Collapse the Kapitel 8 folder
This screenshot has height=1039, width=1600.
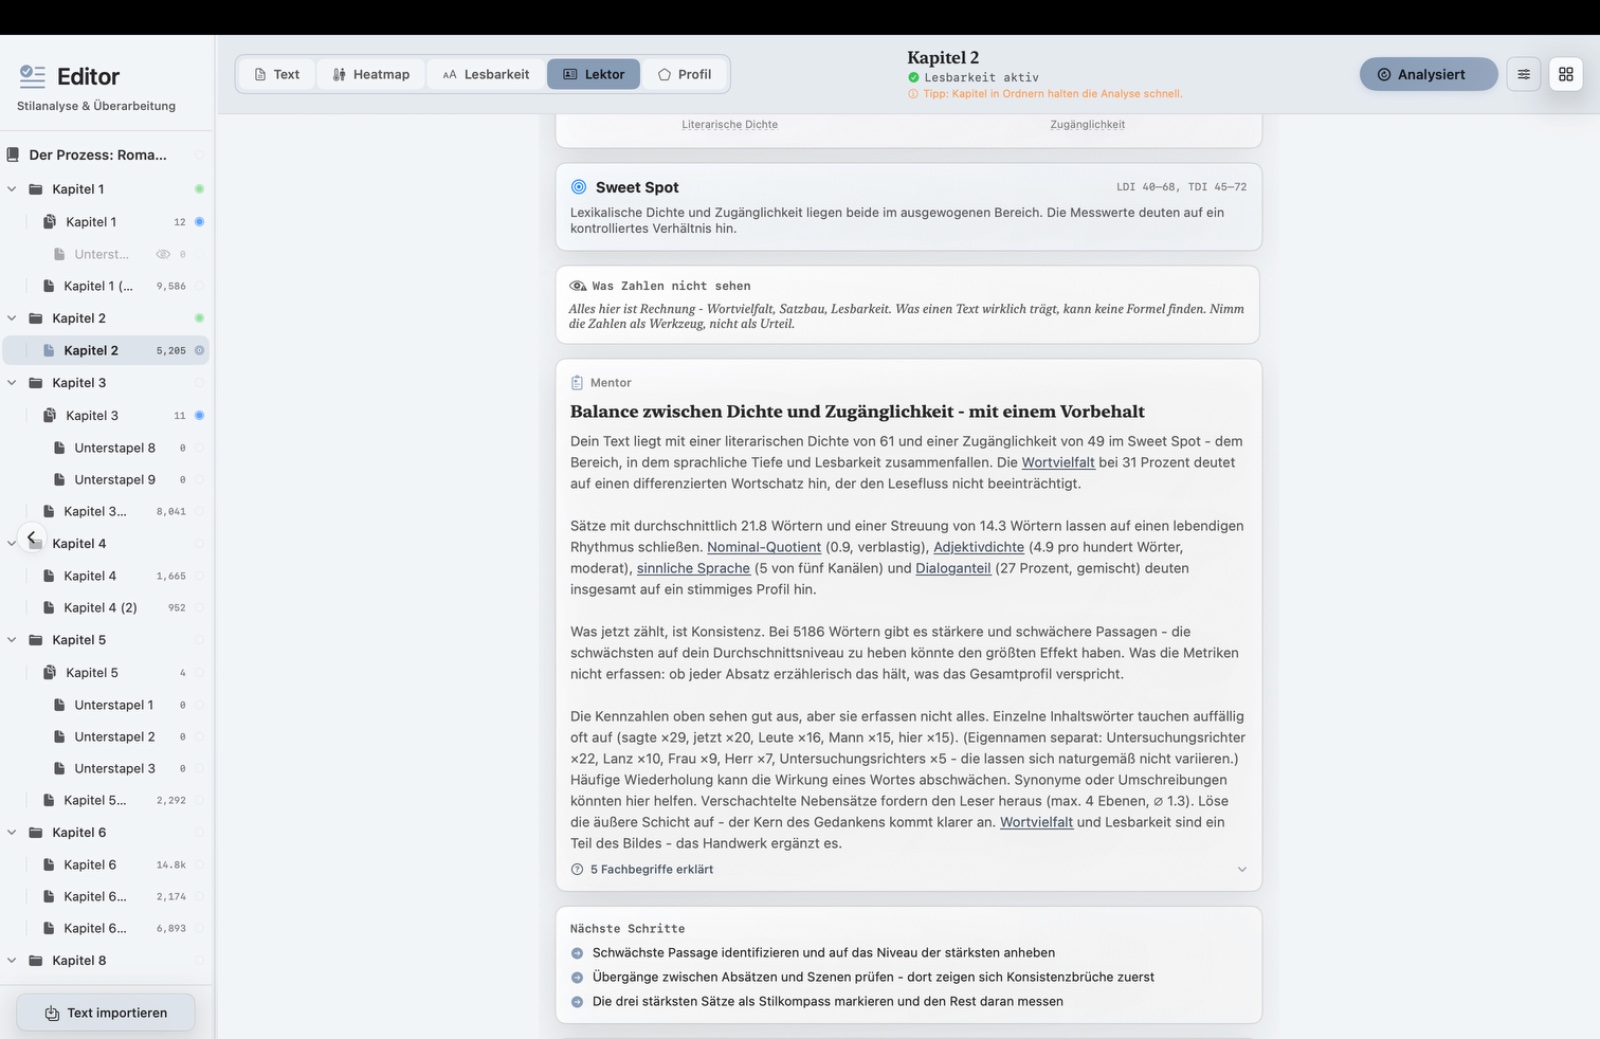point(12,961)
